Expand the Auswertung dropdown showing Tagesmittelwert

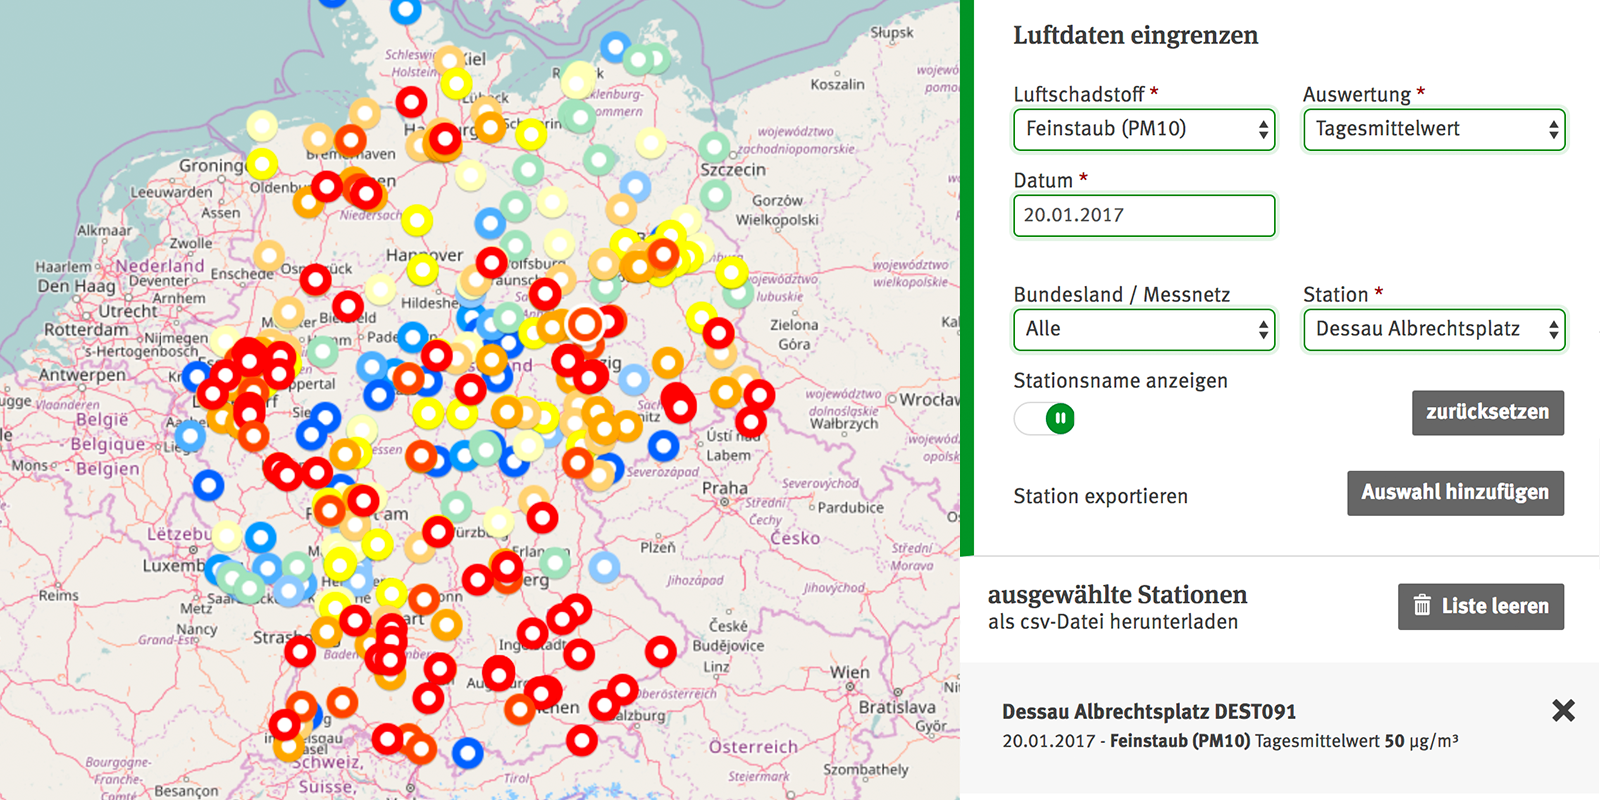click(1434, 130)
